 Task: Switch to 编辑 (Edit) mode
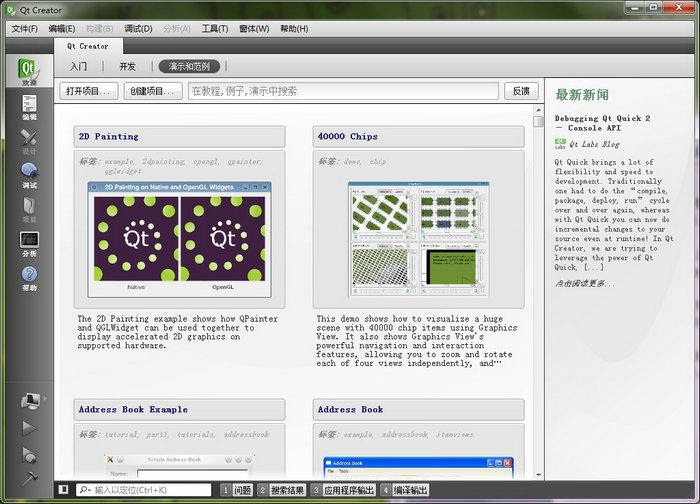[x=28, y=107]
